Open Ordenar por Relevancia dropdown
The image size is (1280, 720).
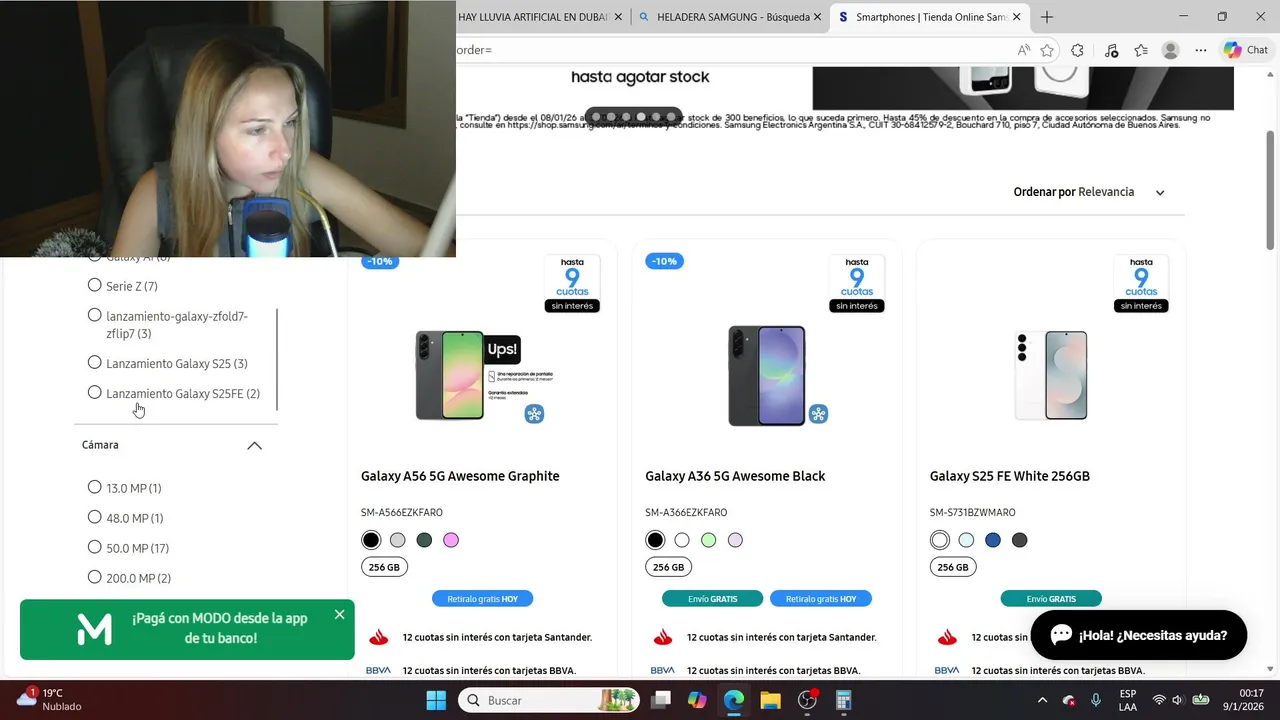click(1089, 192)
